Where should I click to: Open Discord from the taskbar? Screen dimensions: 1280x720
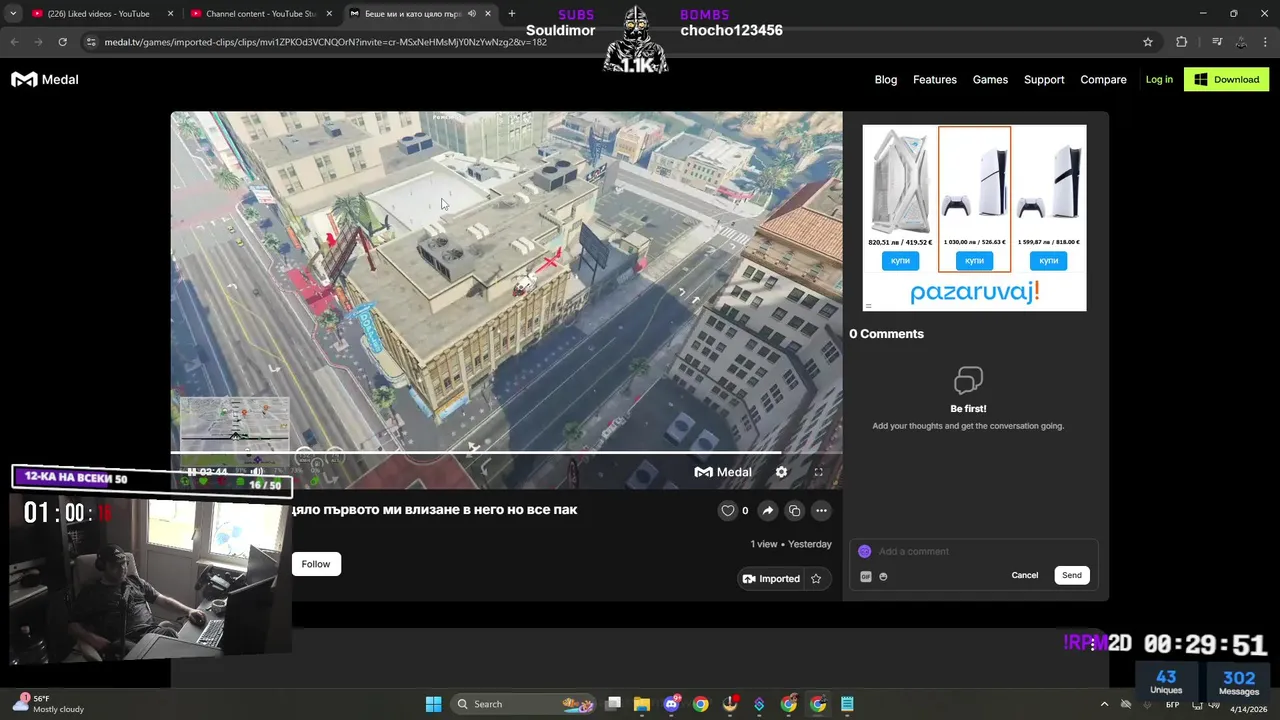click(671, 704)
